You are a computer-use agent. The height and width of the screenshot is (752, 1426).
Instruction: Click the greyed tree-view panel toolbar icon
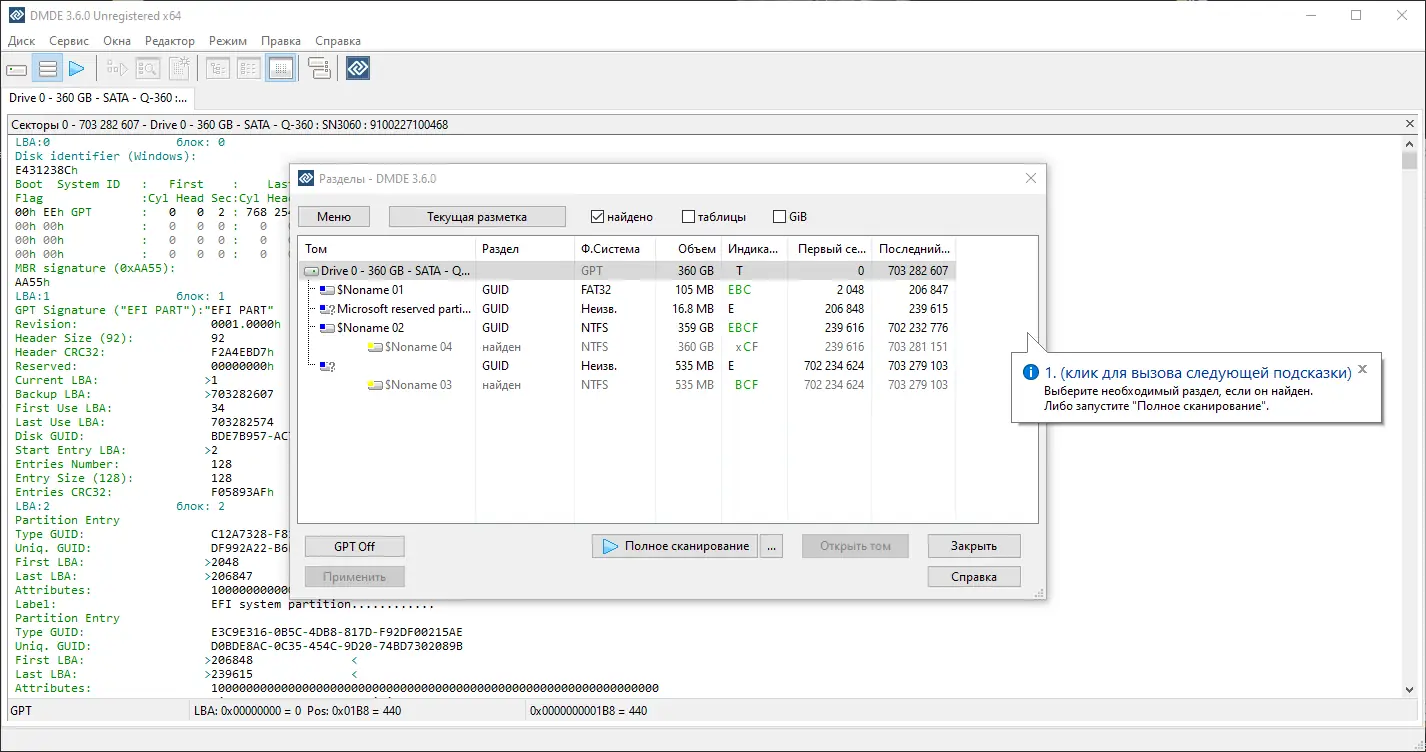(218, 69)
